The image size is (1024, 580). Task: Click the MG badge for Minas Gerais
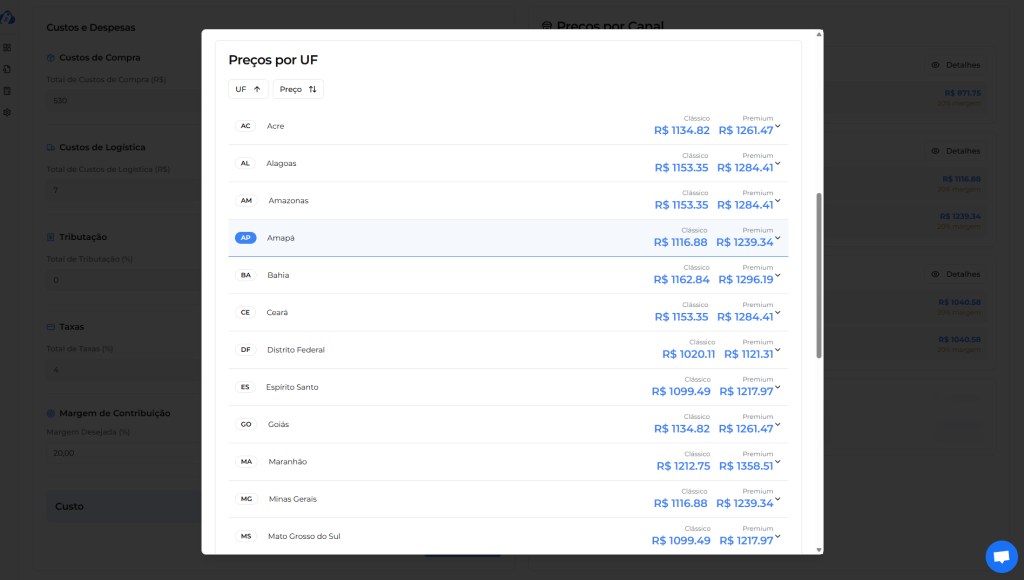click(x=246, y=499)
